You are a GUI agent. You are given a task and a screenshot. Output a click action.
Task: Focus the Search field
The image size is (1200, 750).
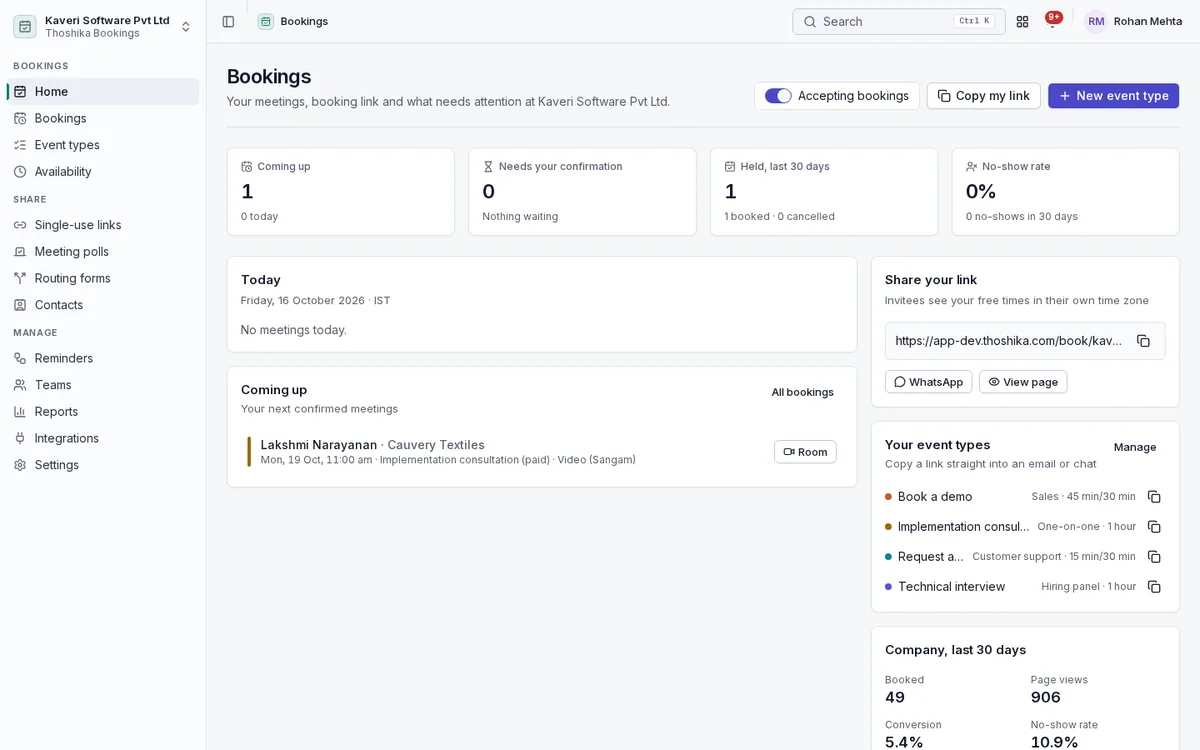point(898,21)
